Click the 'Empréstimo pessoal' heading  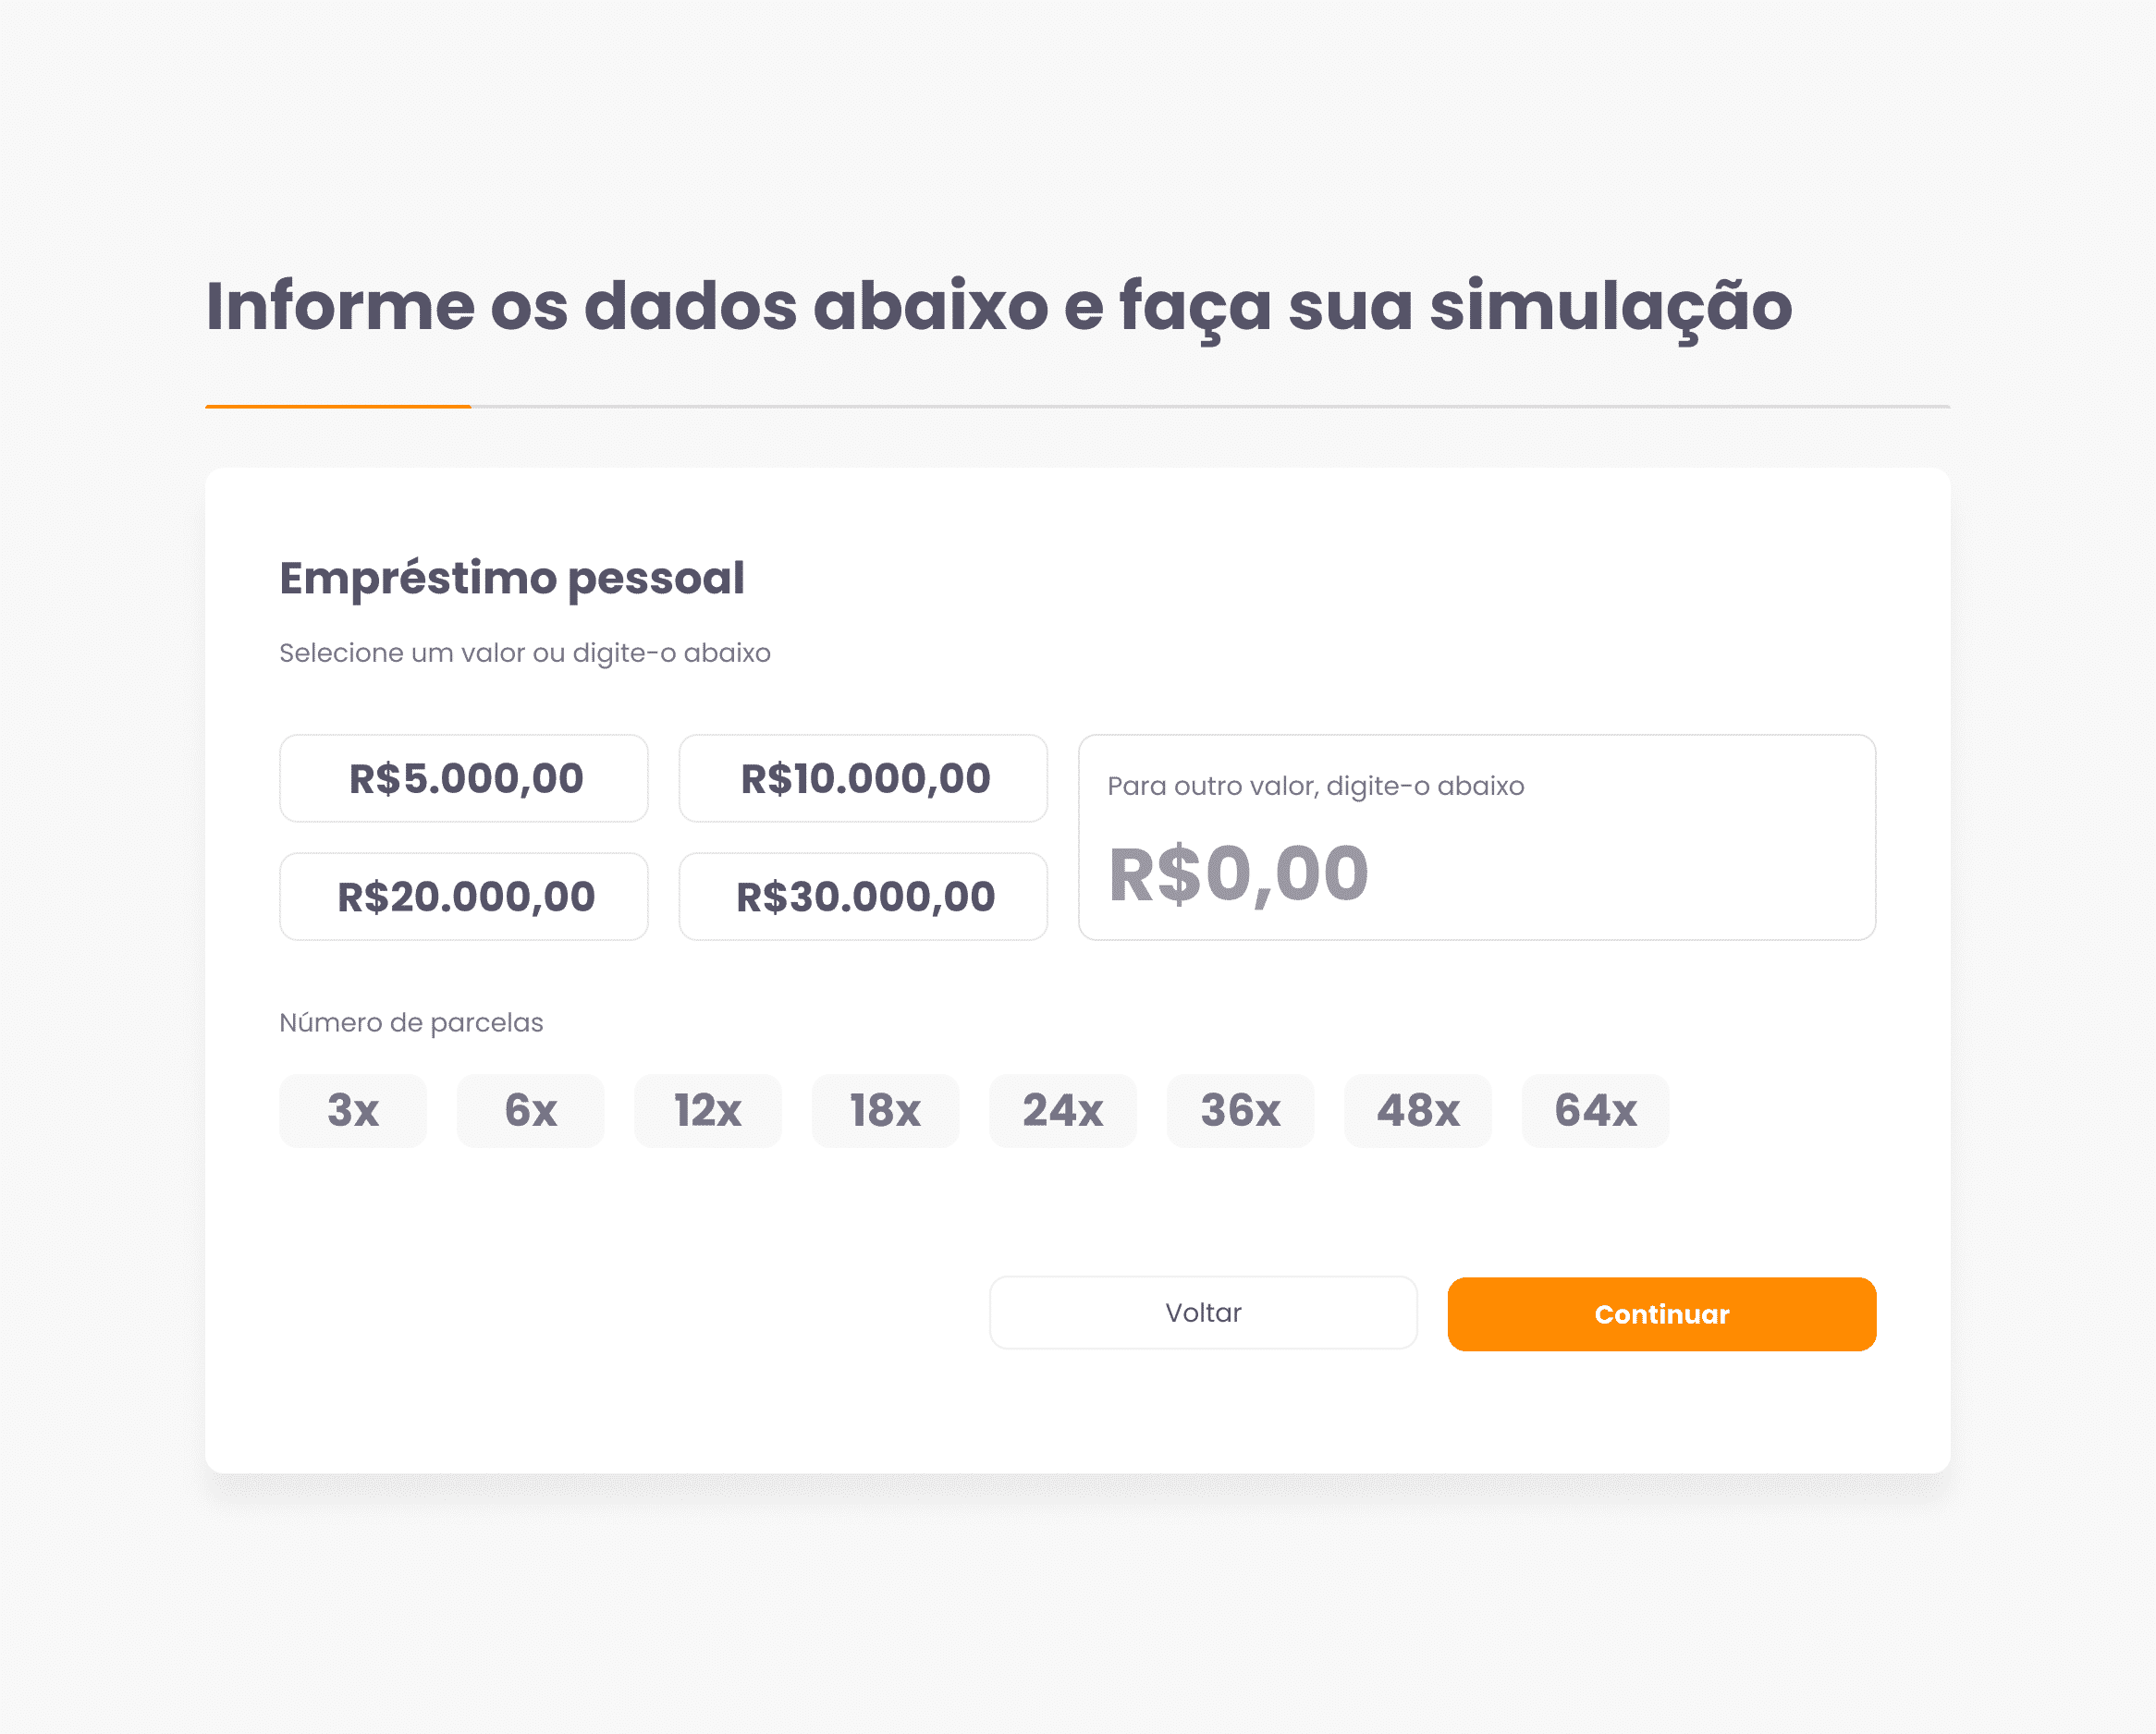[512, 579]
